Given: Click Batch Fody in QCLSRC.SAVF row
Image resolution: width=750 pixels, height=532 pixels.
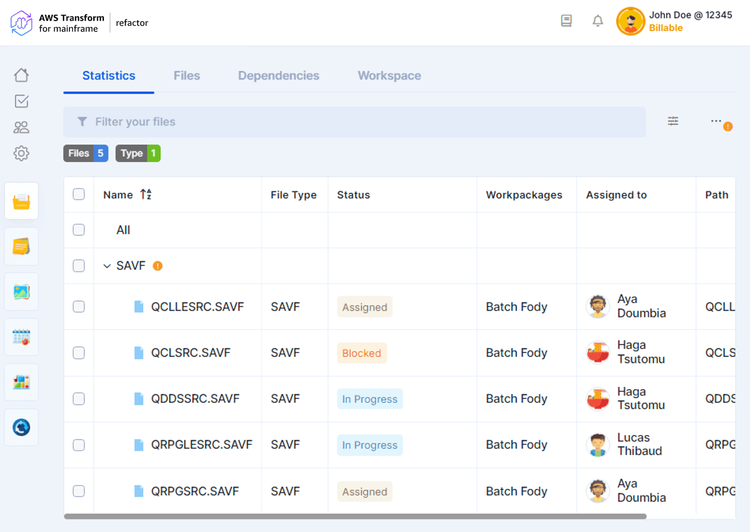Looking at the screenshot, I should pos(517,353).
